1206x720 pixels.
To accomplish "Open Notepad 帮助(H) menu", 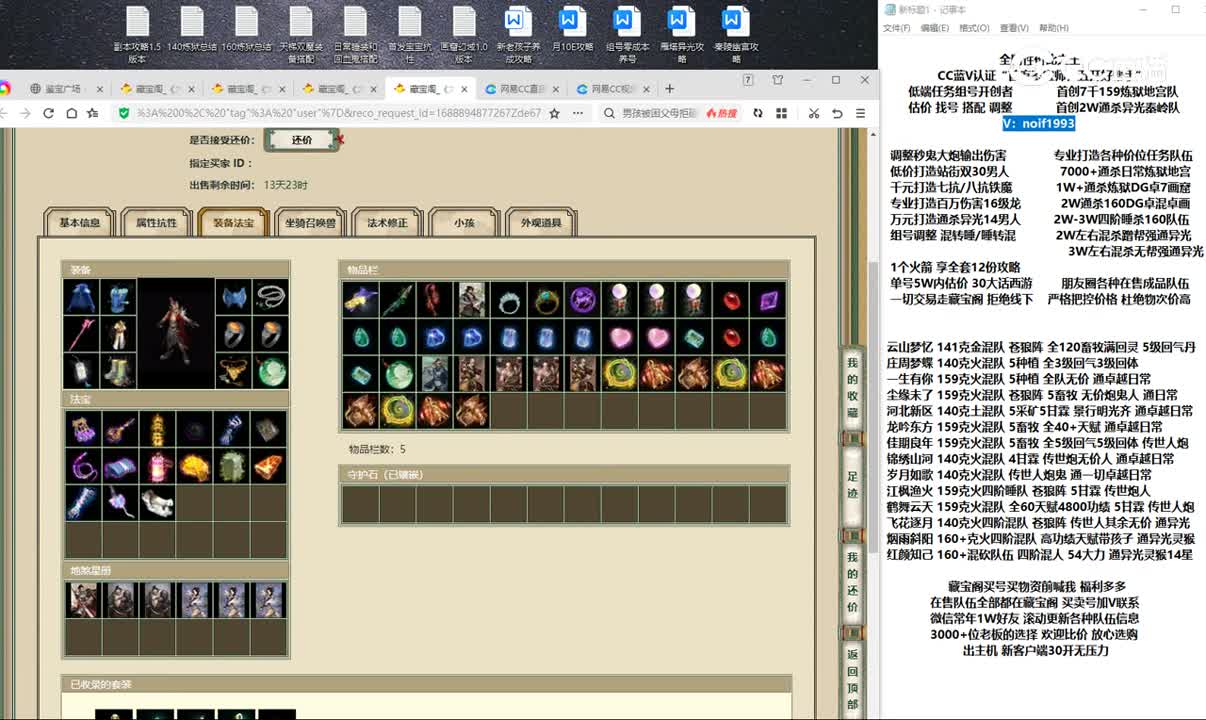I will click(x=1054, y=28).
